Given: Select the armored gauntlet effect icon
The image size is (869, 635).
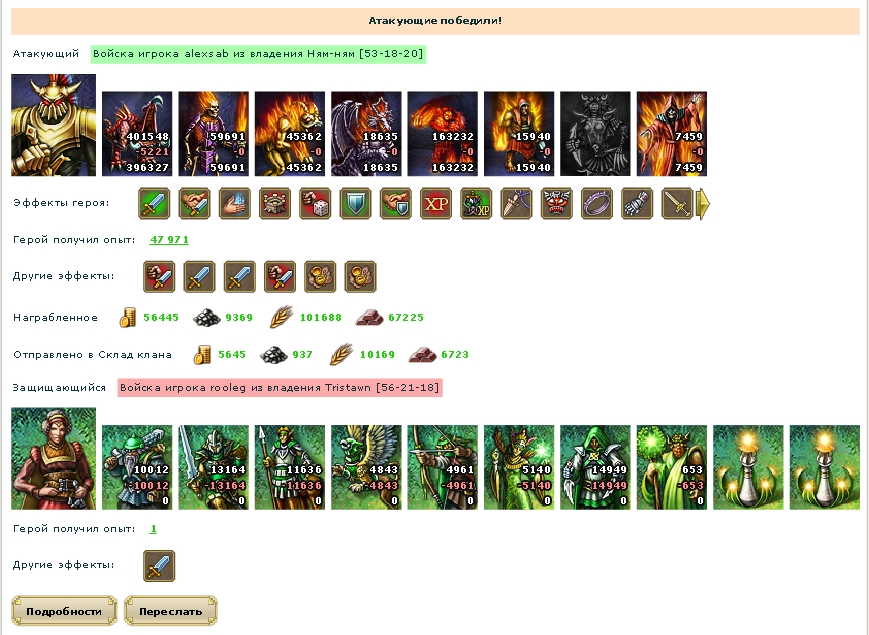Looking at the screenshot, I should tap(637, 203).
